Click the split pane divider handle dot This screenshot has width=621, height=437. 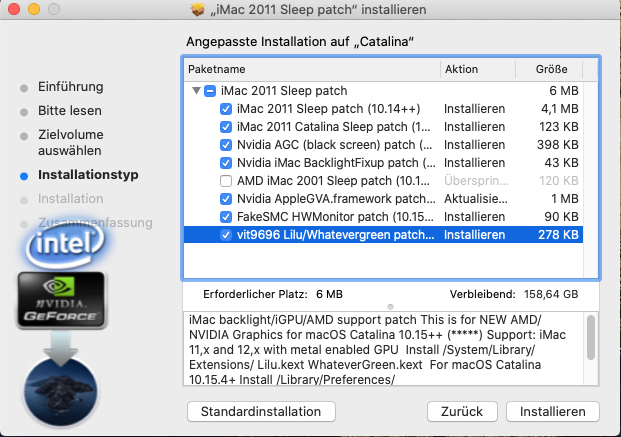pyautogui.click(x=391, y=307)
